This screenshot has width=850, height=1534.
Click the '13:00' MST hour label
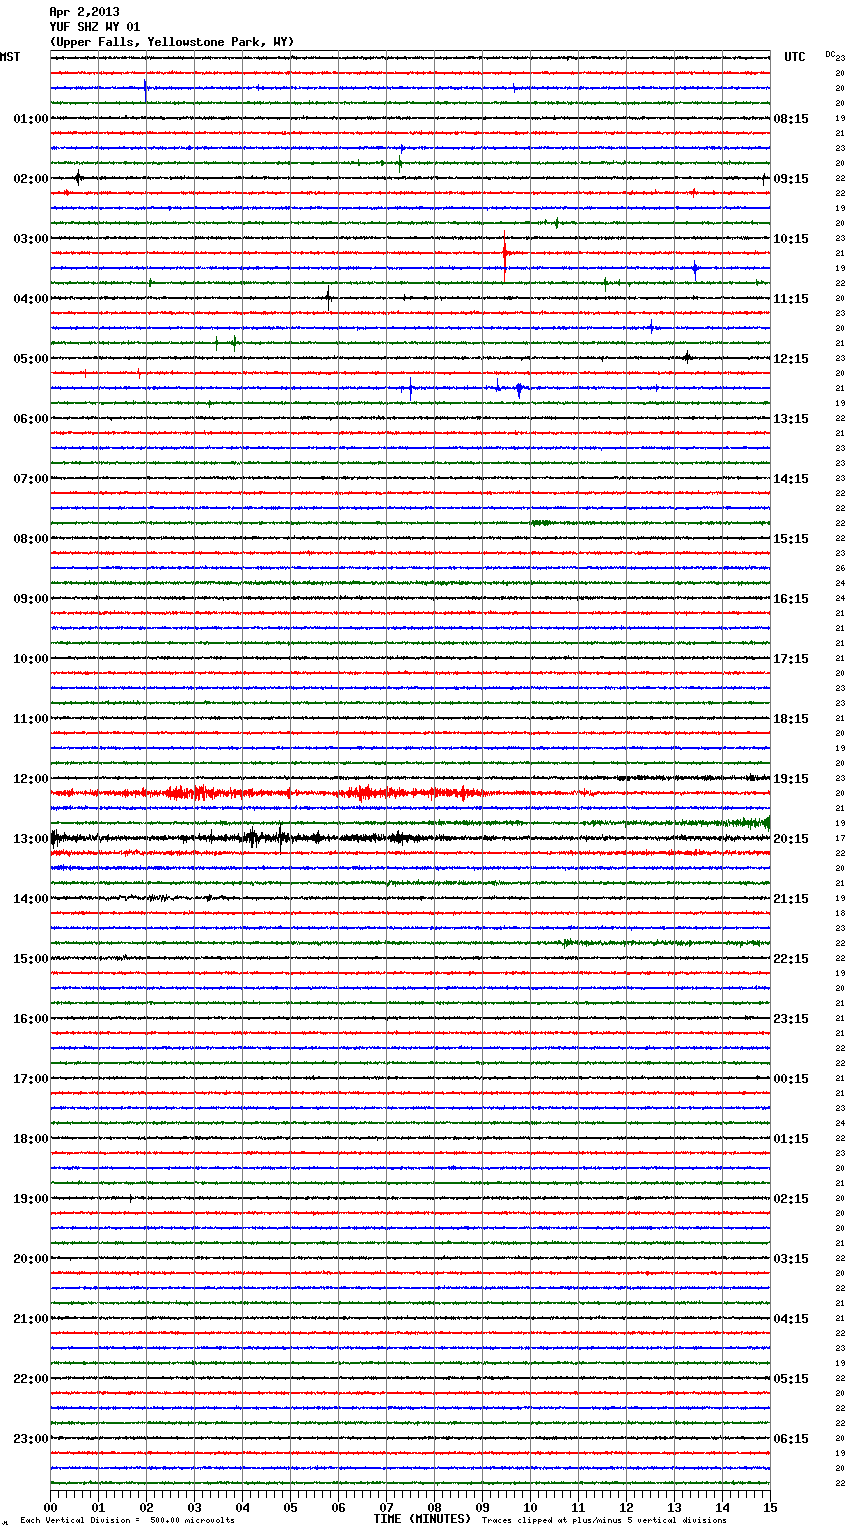click(x=31, y=839)
